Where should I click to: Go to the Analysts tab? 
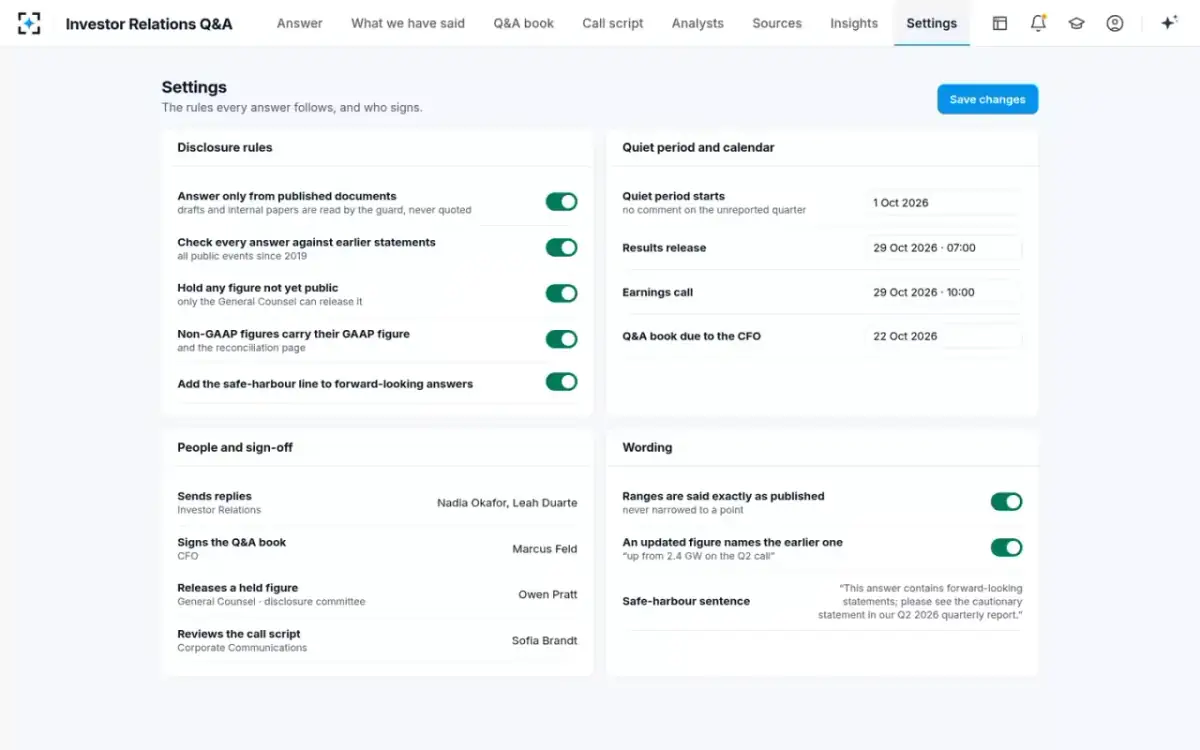(x=697, y=23)
